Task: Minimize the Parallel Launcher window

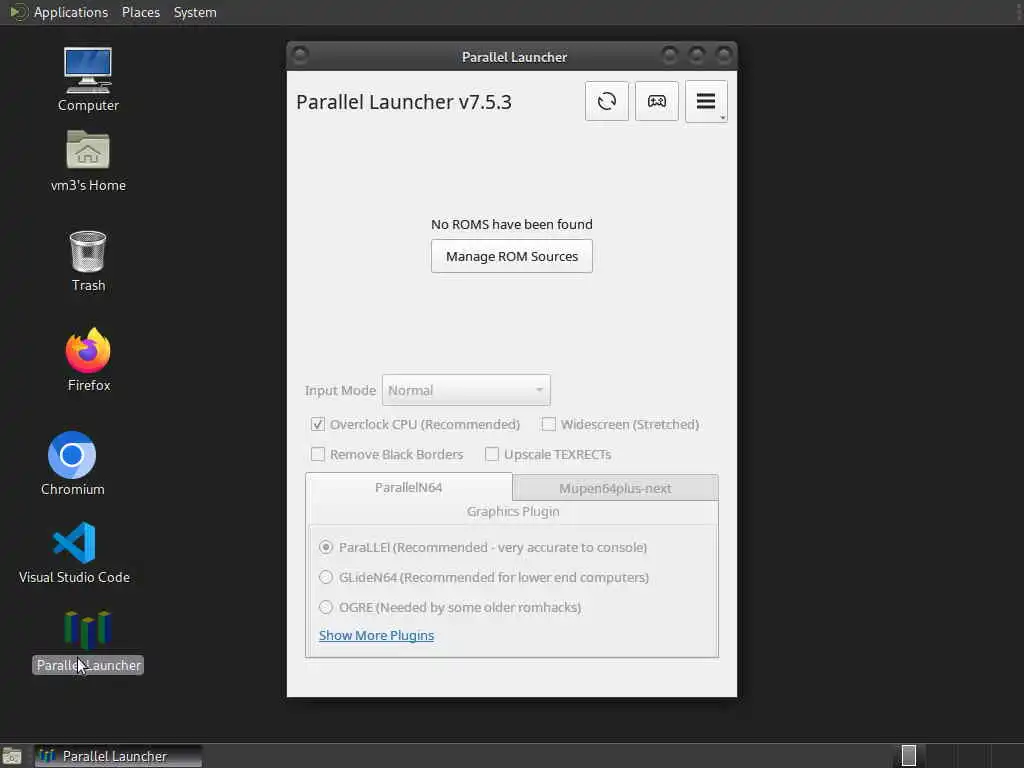Action: point(669,55)
